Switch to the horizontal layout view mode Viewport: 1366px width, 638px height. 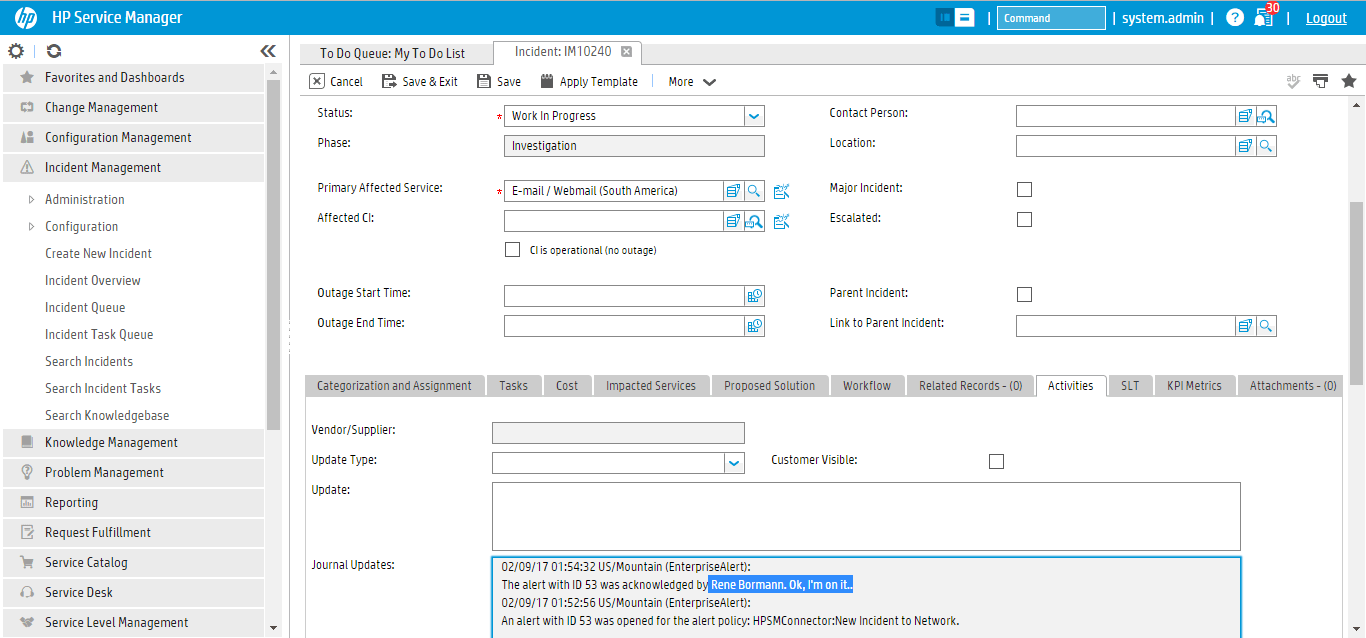click(x=965, y=17)
